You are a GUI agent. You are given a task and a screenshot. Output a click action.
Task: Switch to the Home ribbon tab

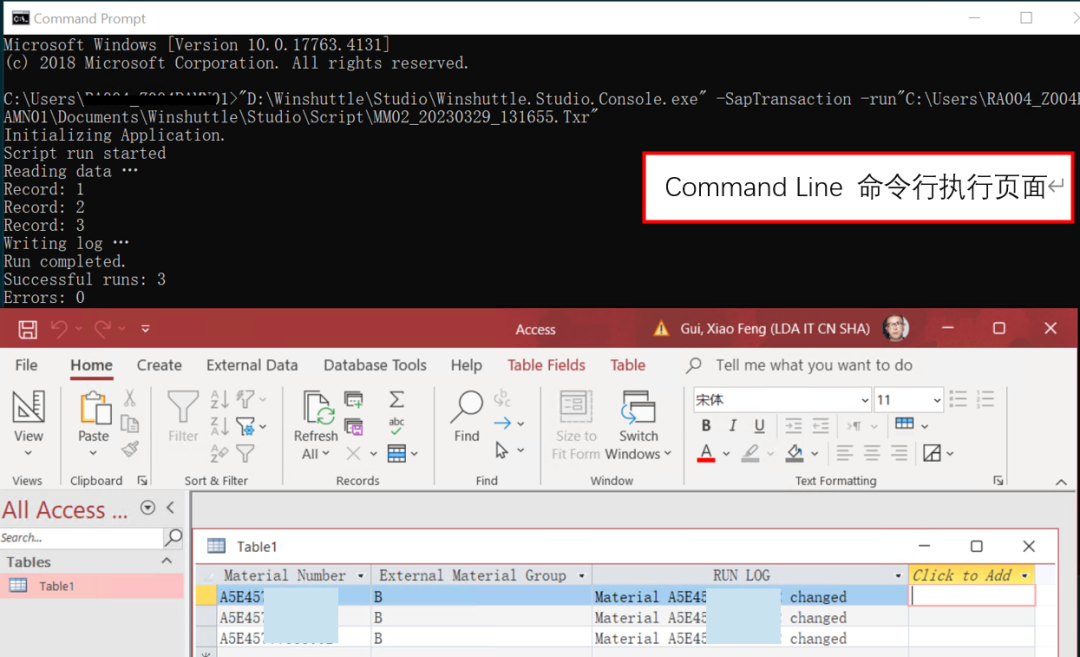point(91,365)
